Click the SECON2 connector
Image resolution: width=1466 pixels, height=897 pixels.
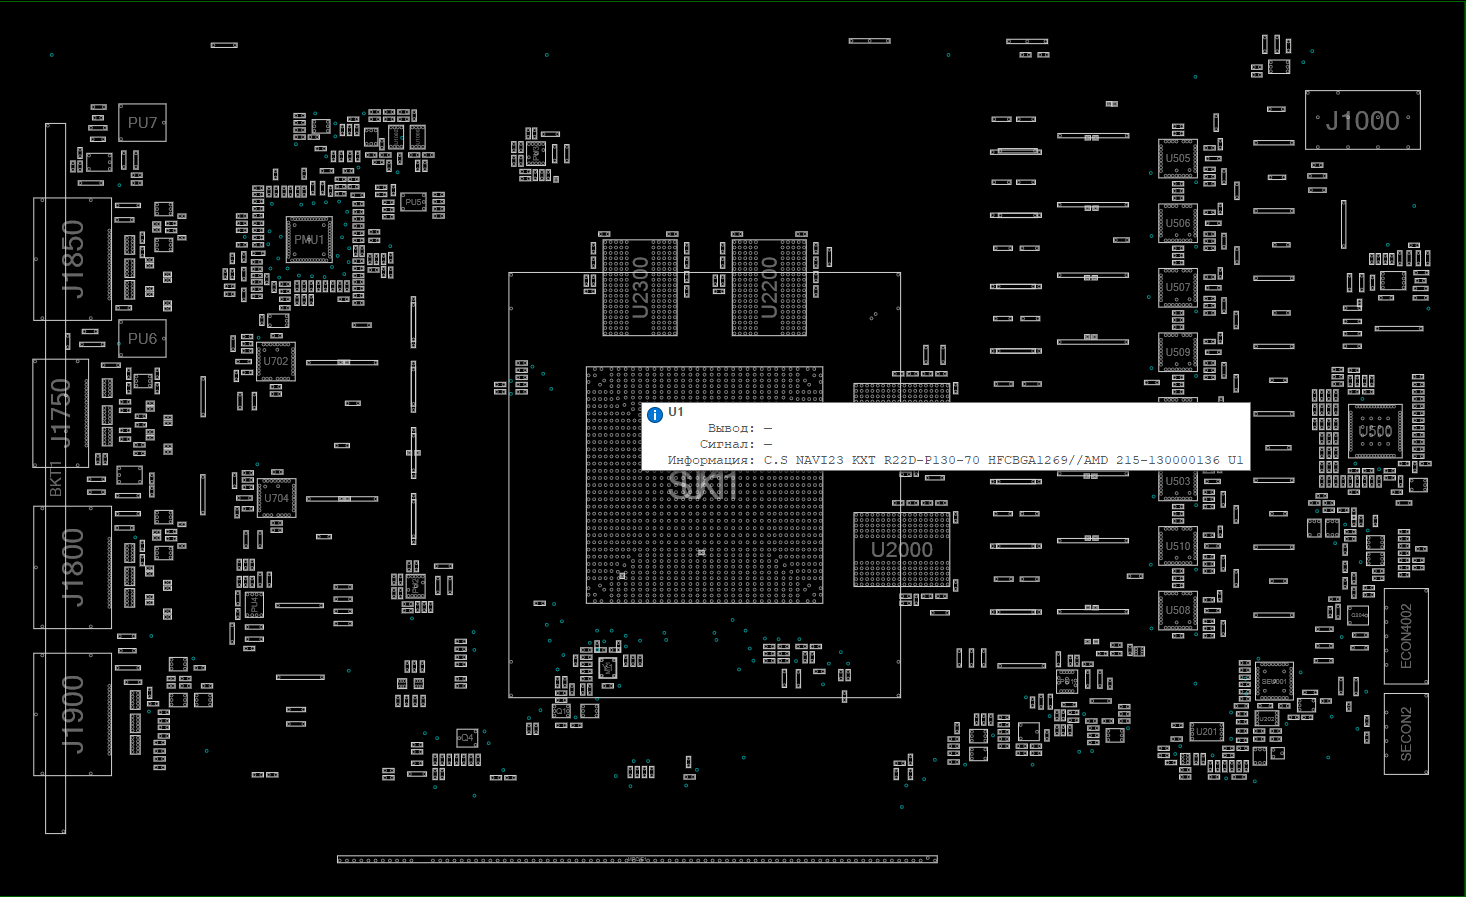pos(1406,734)
